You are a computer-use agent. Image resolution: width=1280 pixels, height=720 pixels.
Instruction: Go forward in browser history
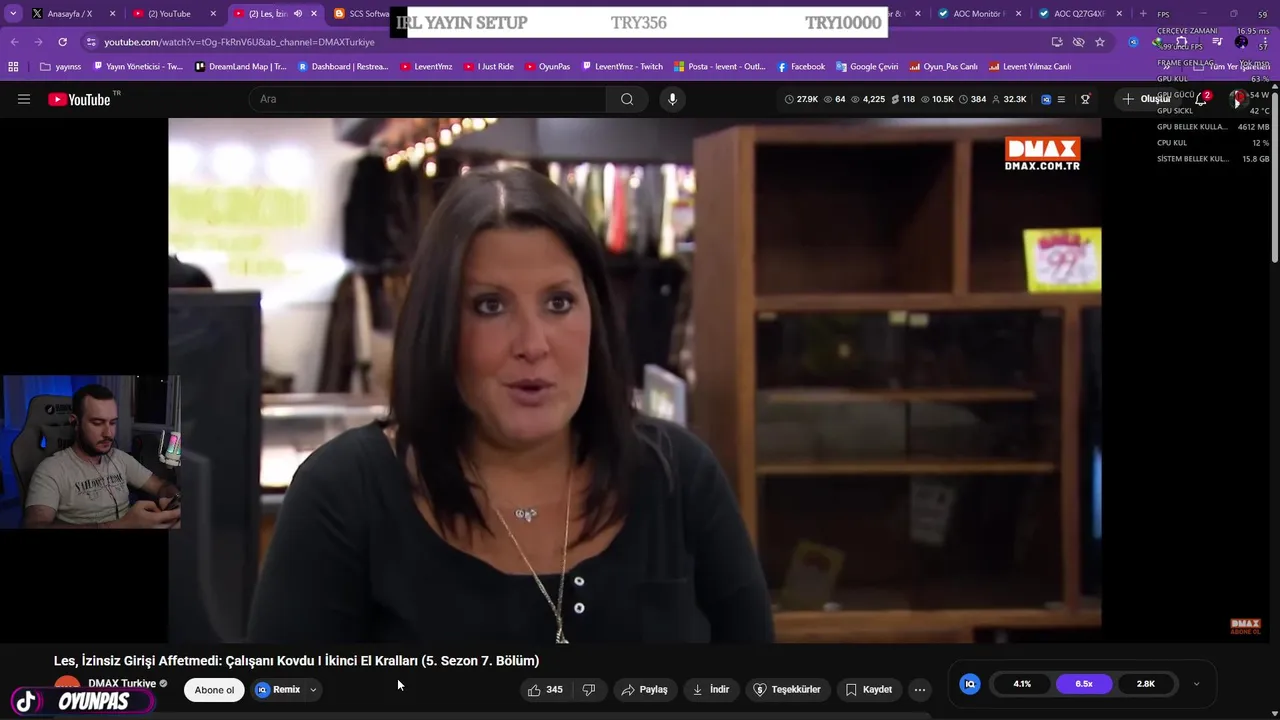[37, 42]
